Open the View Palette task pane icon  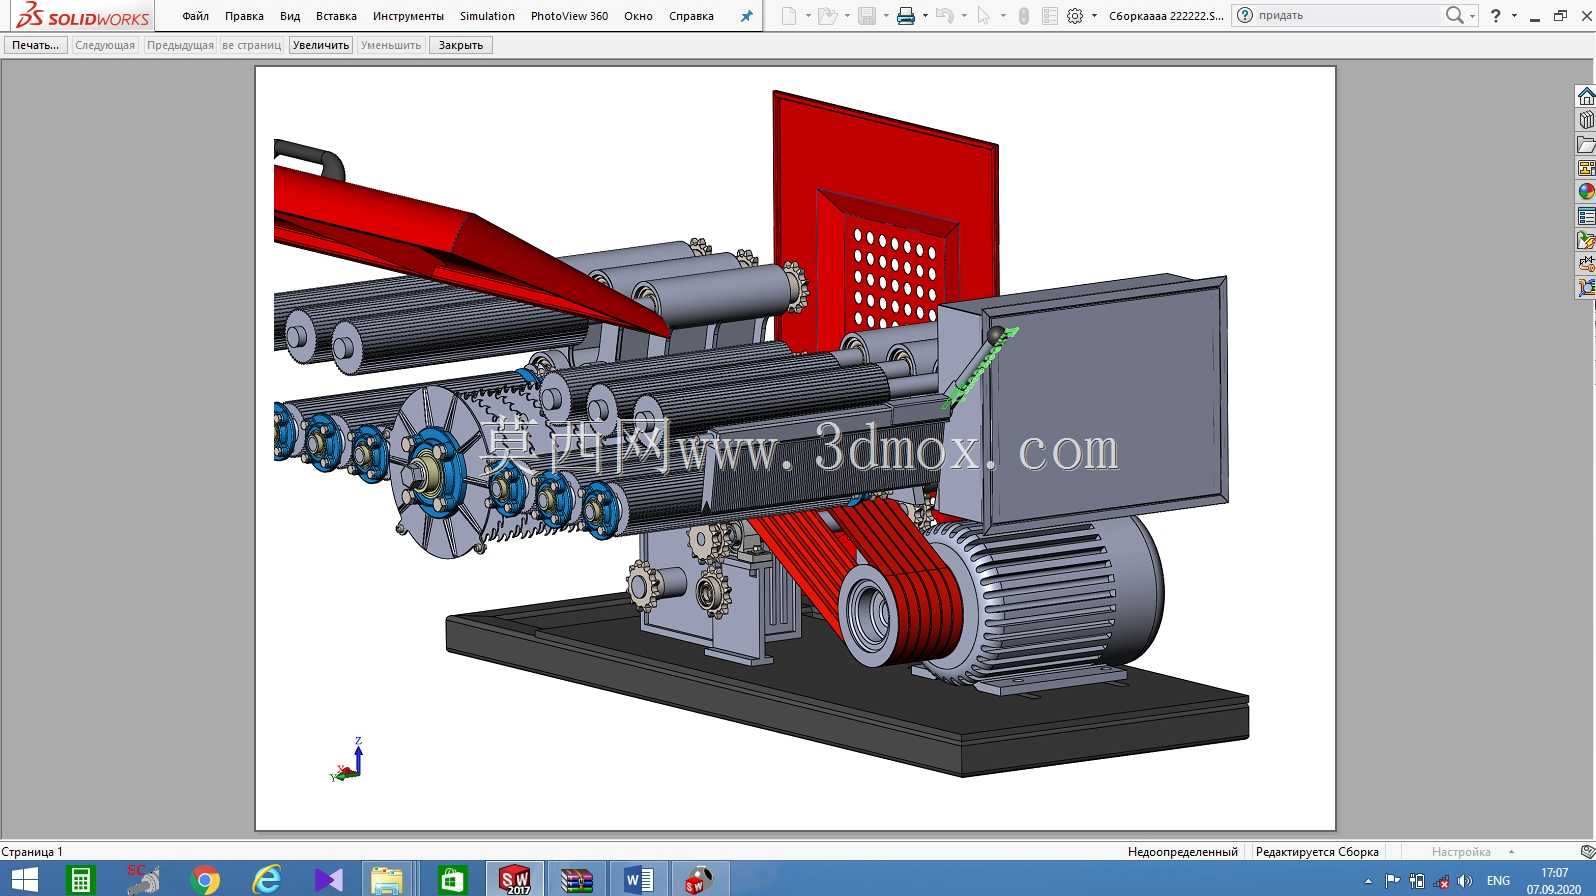tap(1586, 168)
